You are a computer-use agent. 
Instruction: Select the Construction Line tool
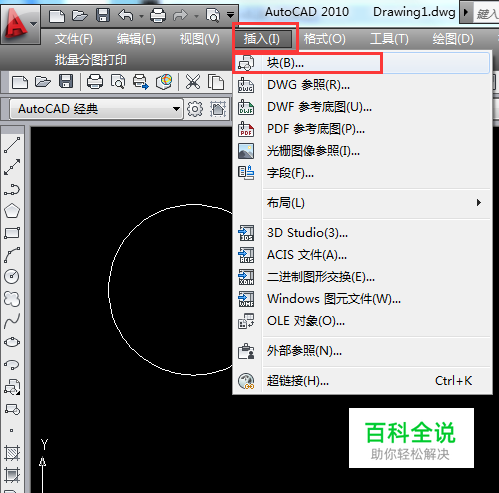12,167
